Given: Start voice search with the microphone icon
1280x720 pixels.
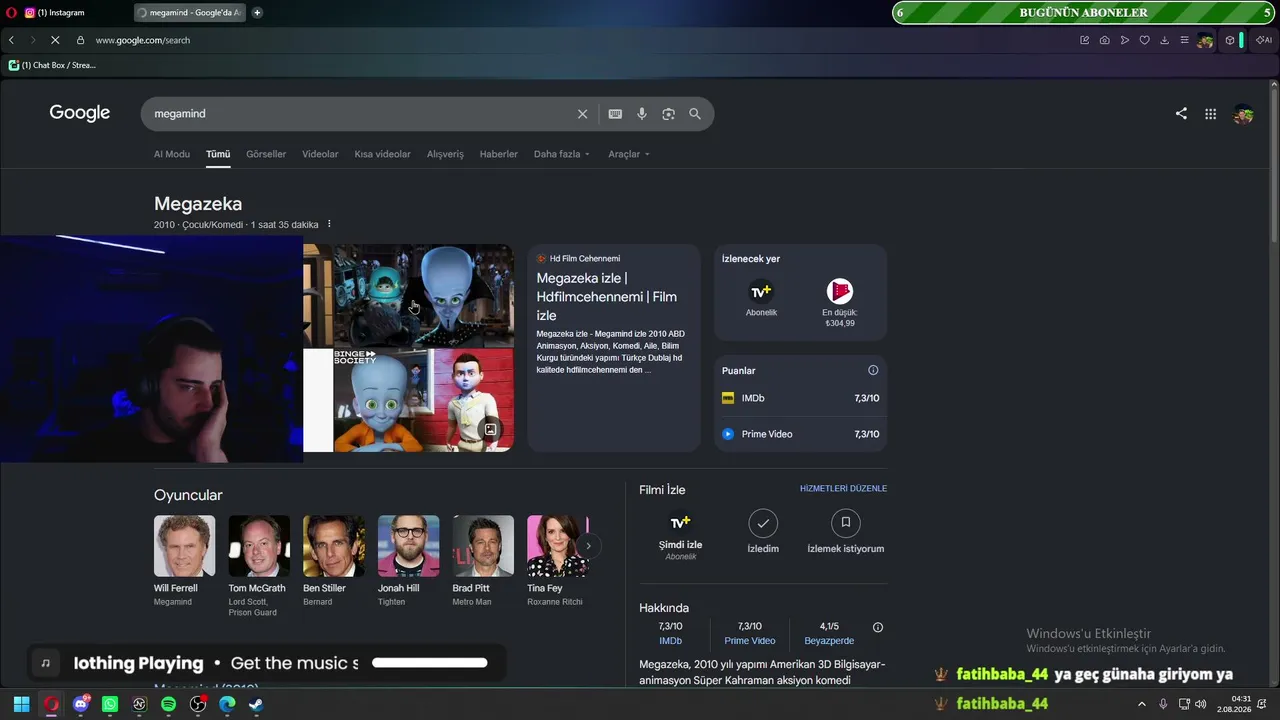Looking at the screenshot, I should point(642,114).
